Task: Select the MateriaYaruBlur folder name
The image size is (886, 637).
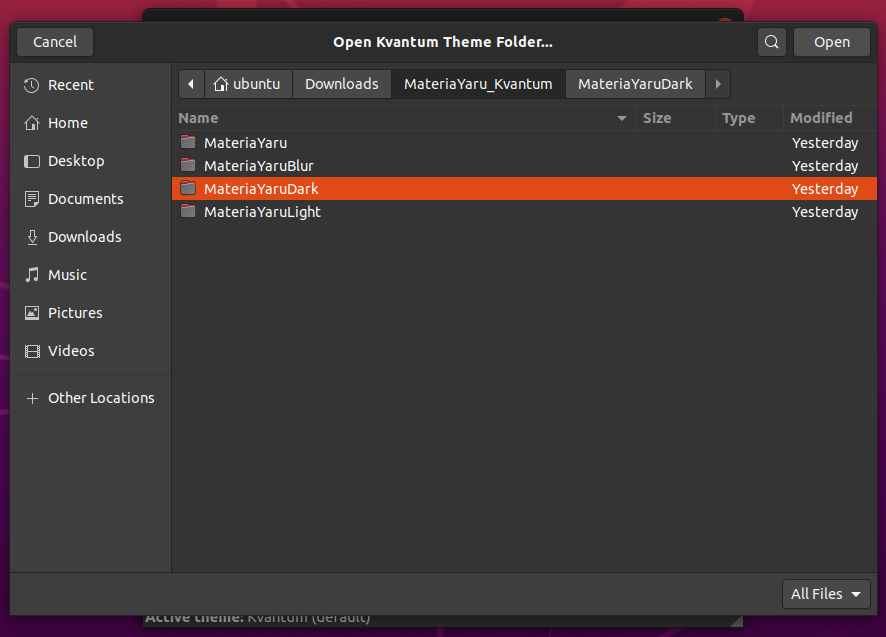Action: coord(258,166)
